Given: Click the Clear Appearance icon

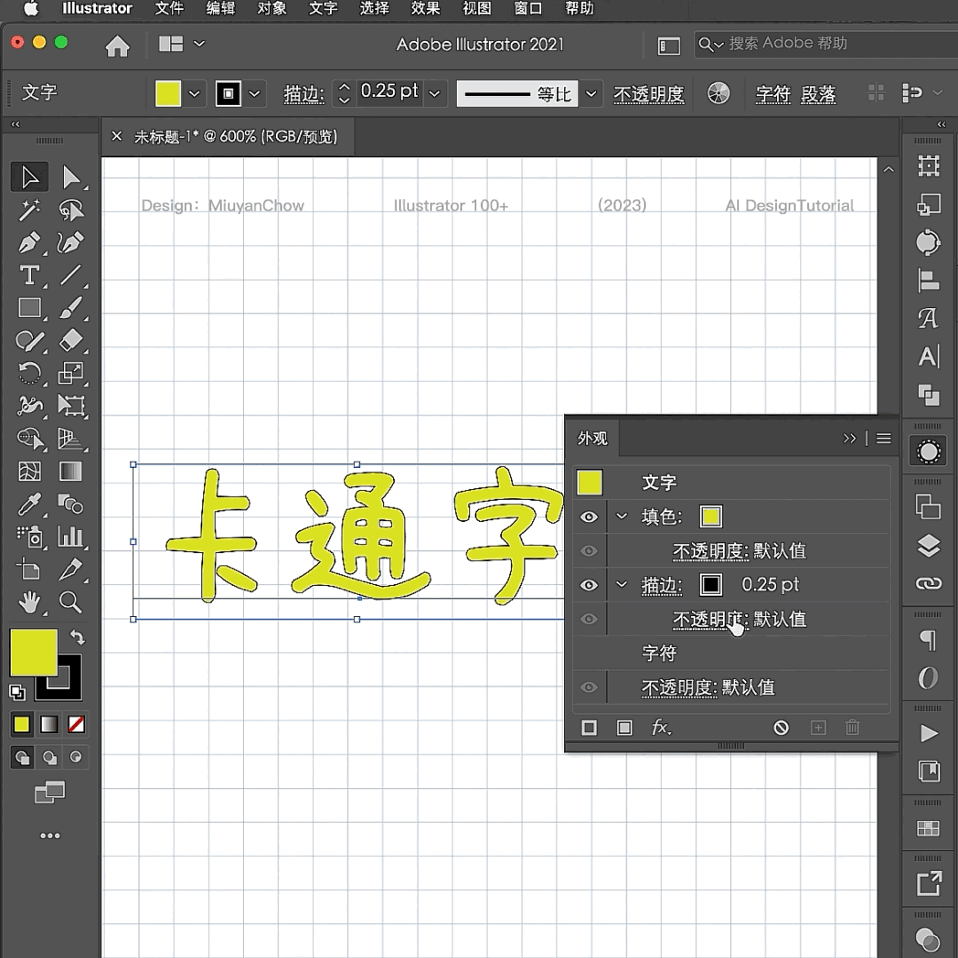Looking at the screenshot, I should click(x=781, y=727).
